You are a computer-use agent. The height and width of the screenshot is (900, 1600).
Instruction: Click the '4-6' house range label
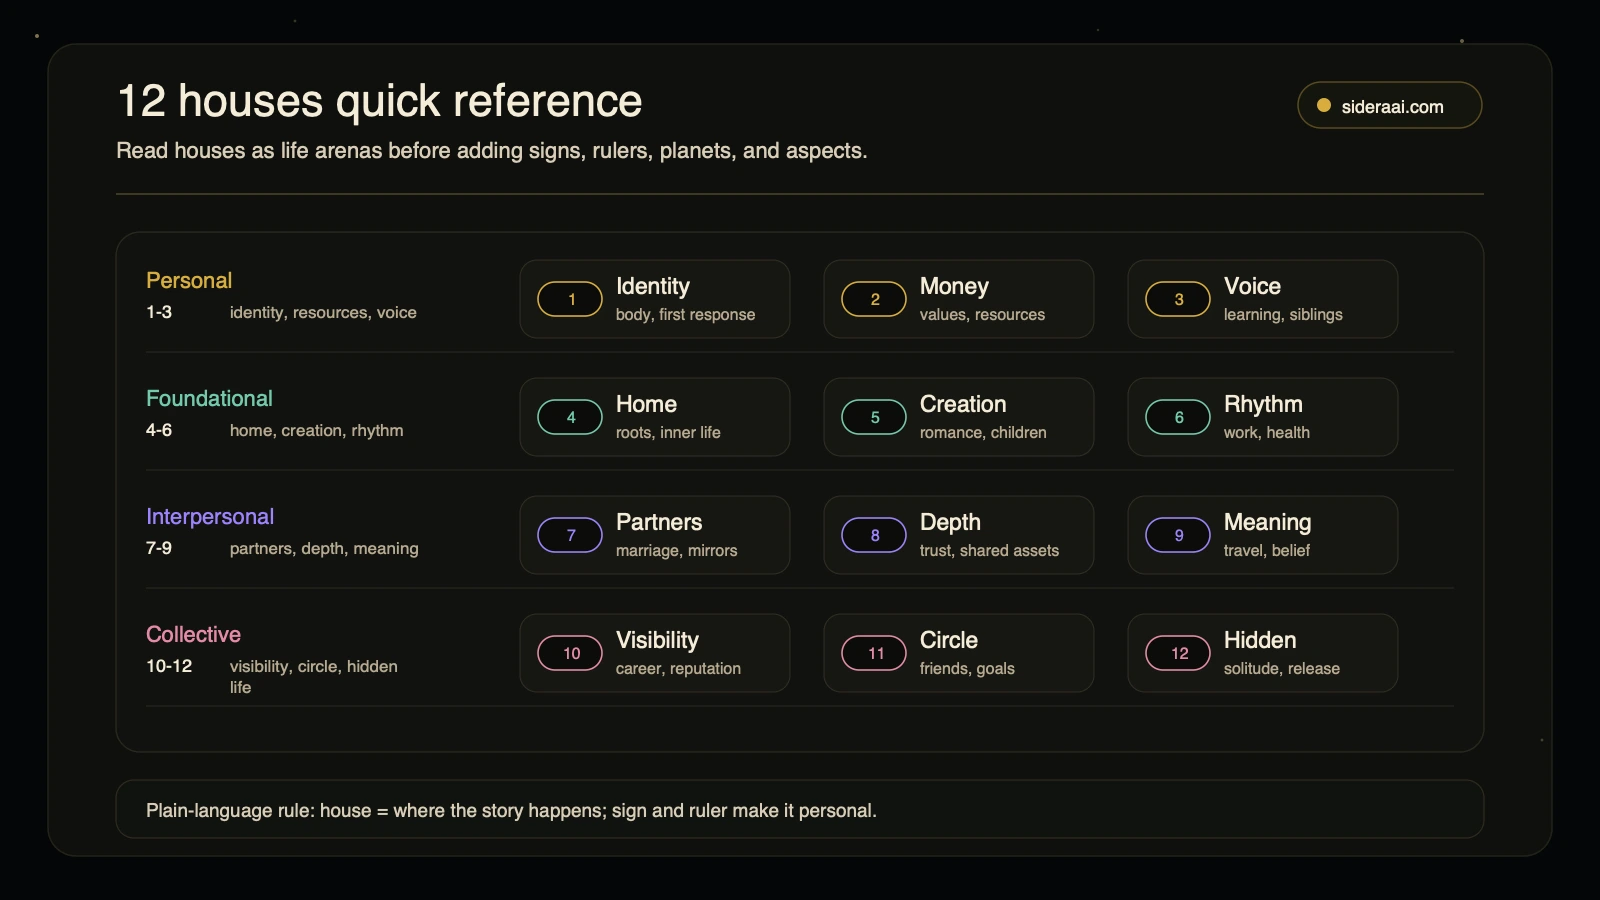pyautogui.click(x=159, y=430)
